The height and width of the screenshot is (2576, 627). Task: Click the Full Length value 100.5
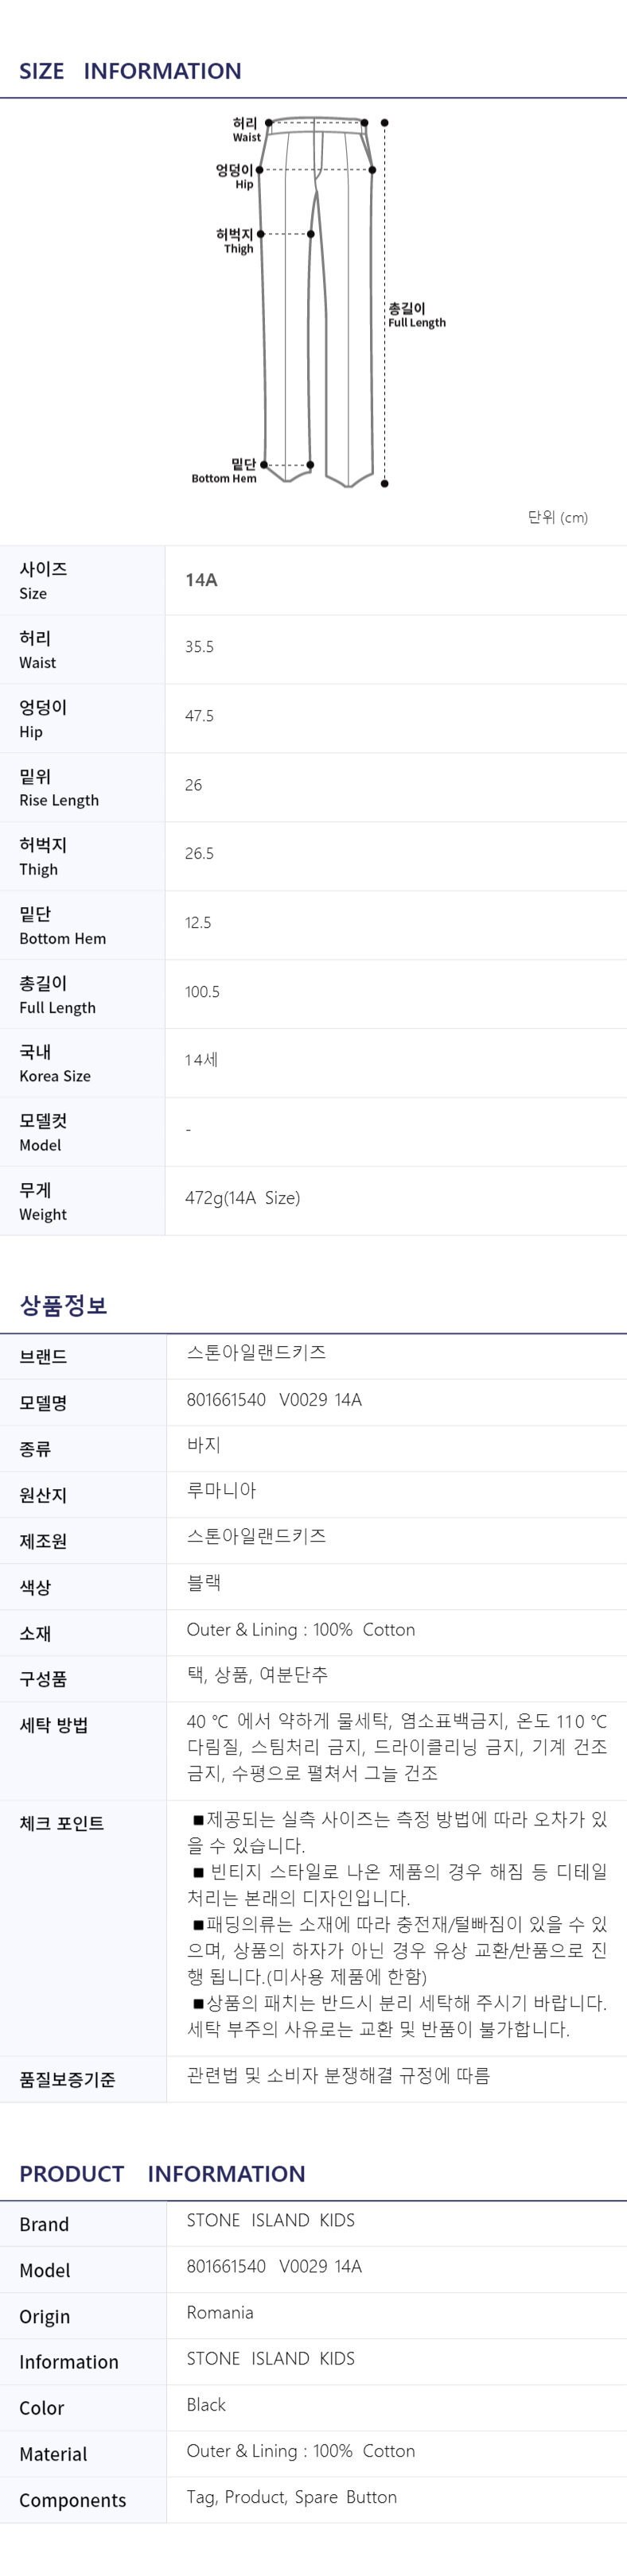(202, 992)
